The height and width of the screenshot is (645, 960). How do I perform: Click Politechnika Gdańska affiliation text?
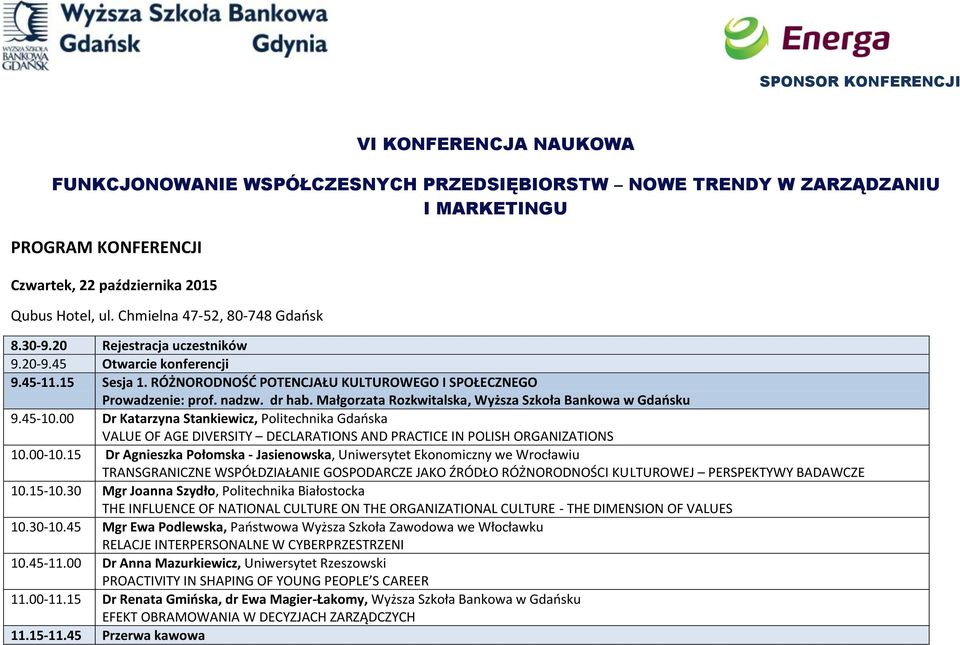[324, 419]
